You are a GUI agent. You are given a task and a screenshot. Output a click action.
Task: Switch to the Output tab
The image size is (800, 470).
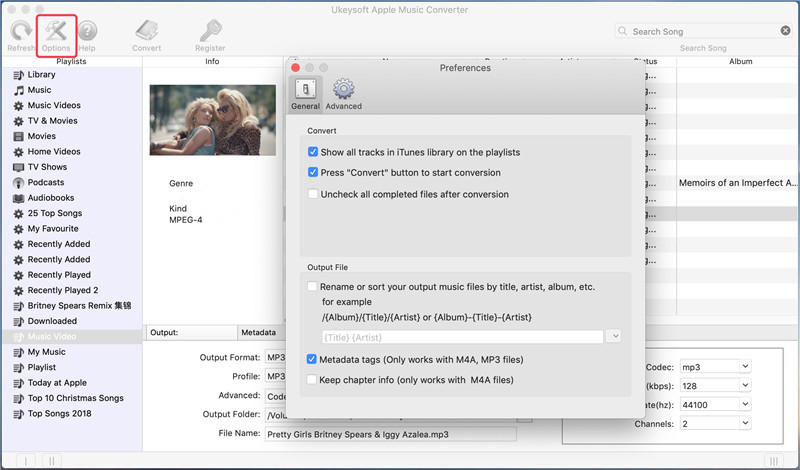[x=191, y=332]
